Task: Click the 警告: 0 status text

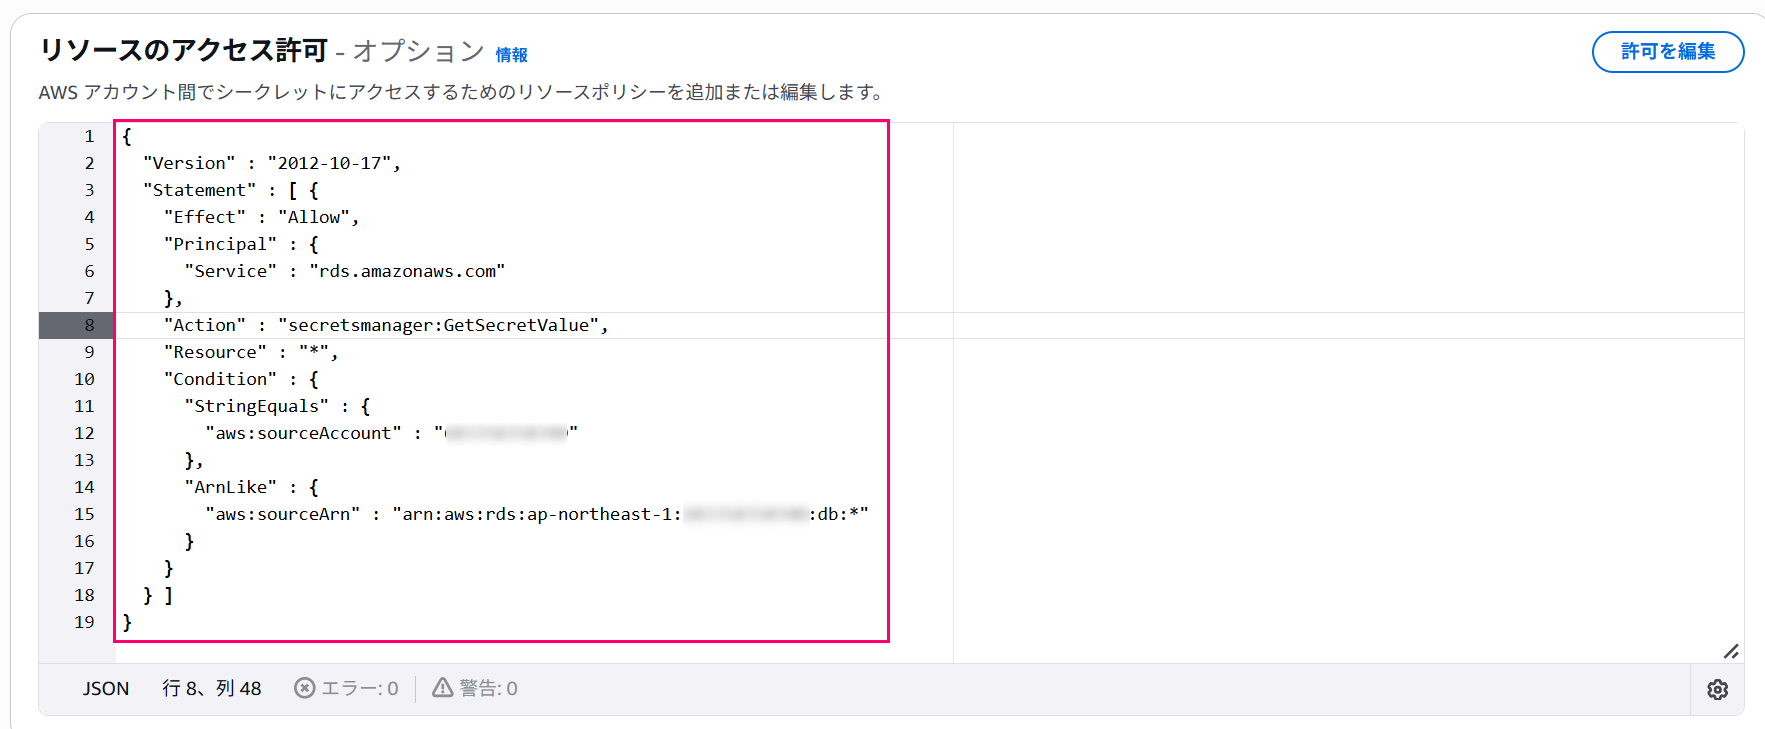Action: click(488, 688)
